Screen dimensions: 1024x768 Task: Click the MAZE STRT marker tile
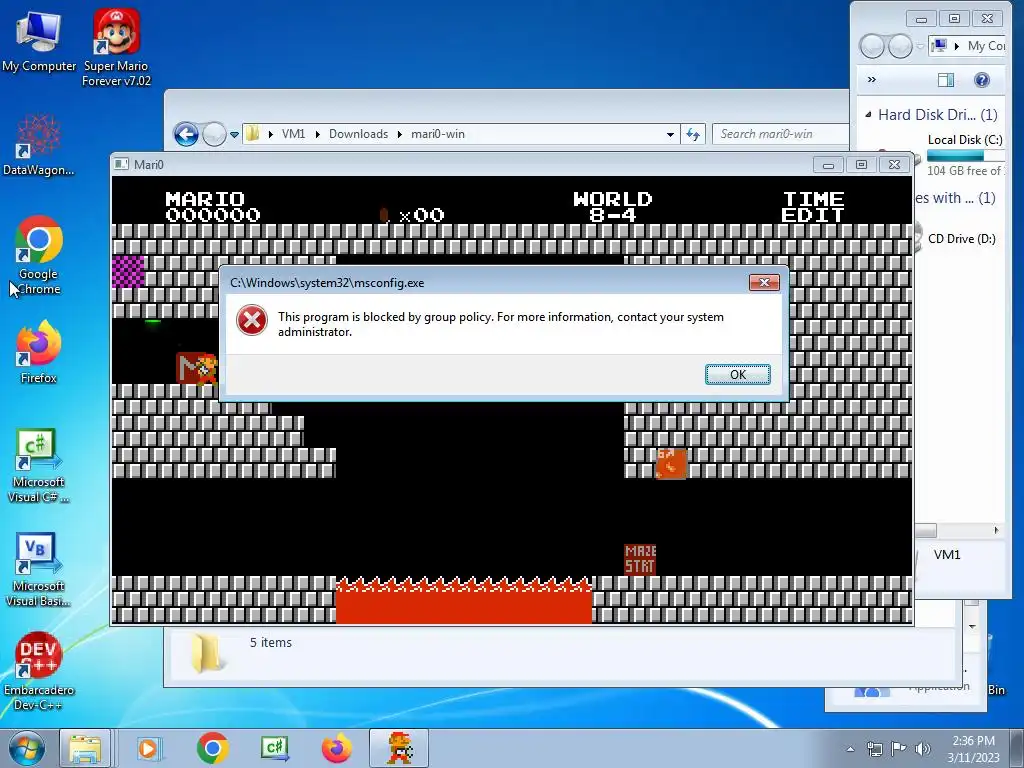640,560
